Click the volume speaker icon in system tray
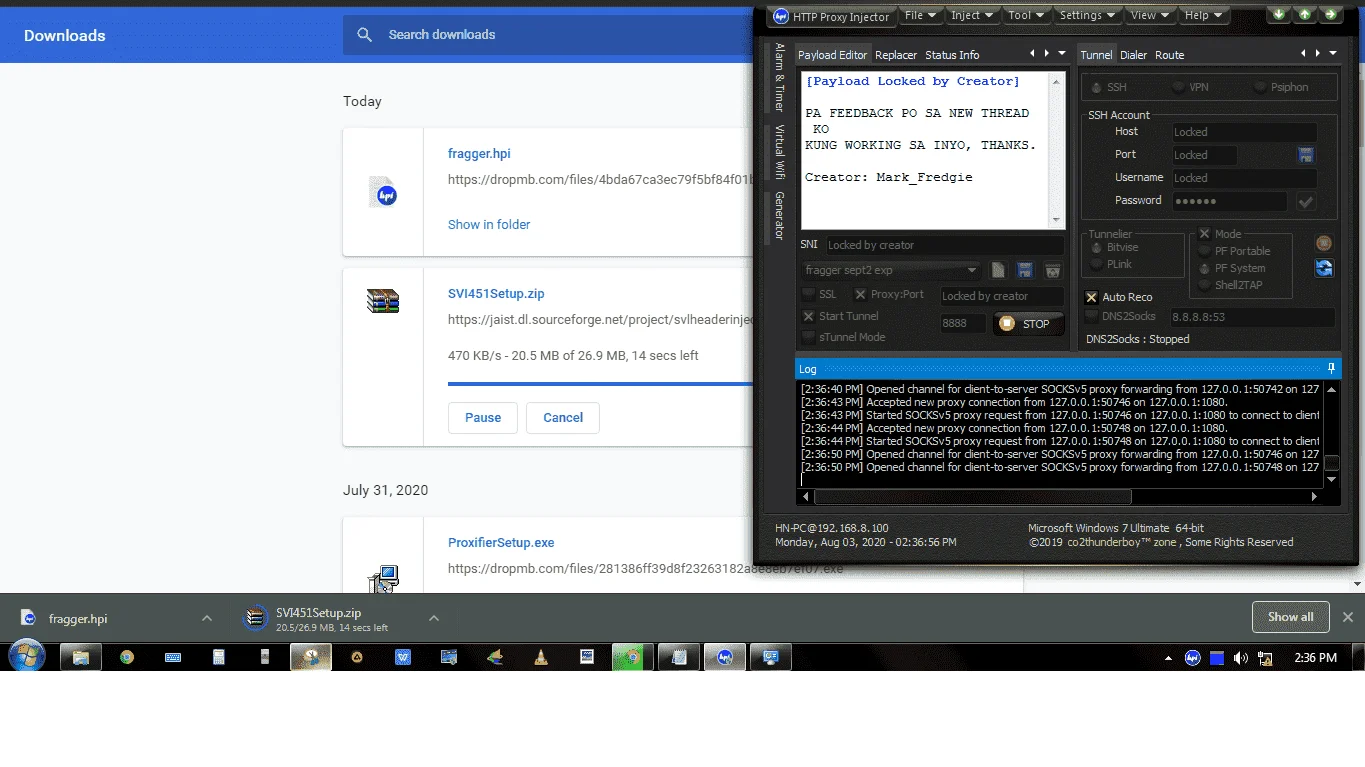1365x767 pixels. 1241,658
